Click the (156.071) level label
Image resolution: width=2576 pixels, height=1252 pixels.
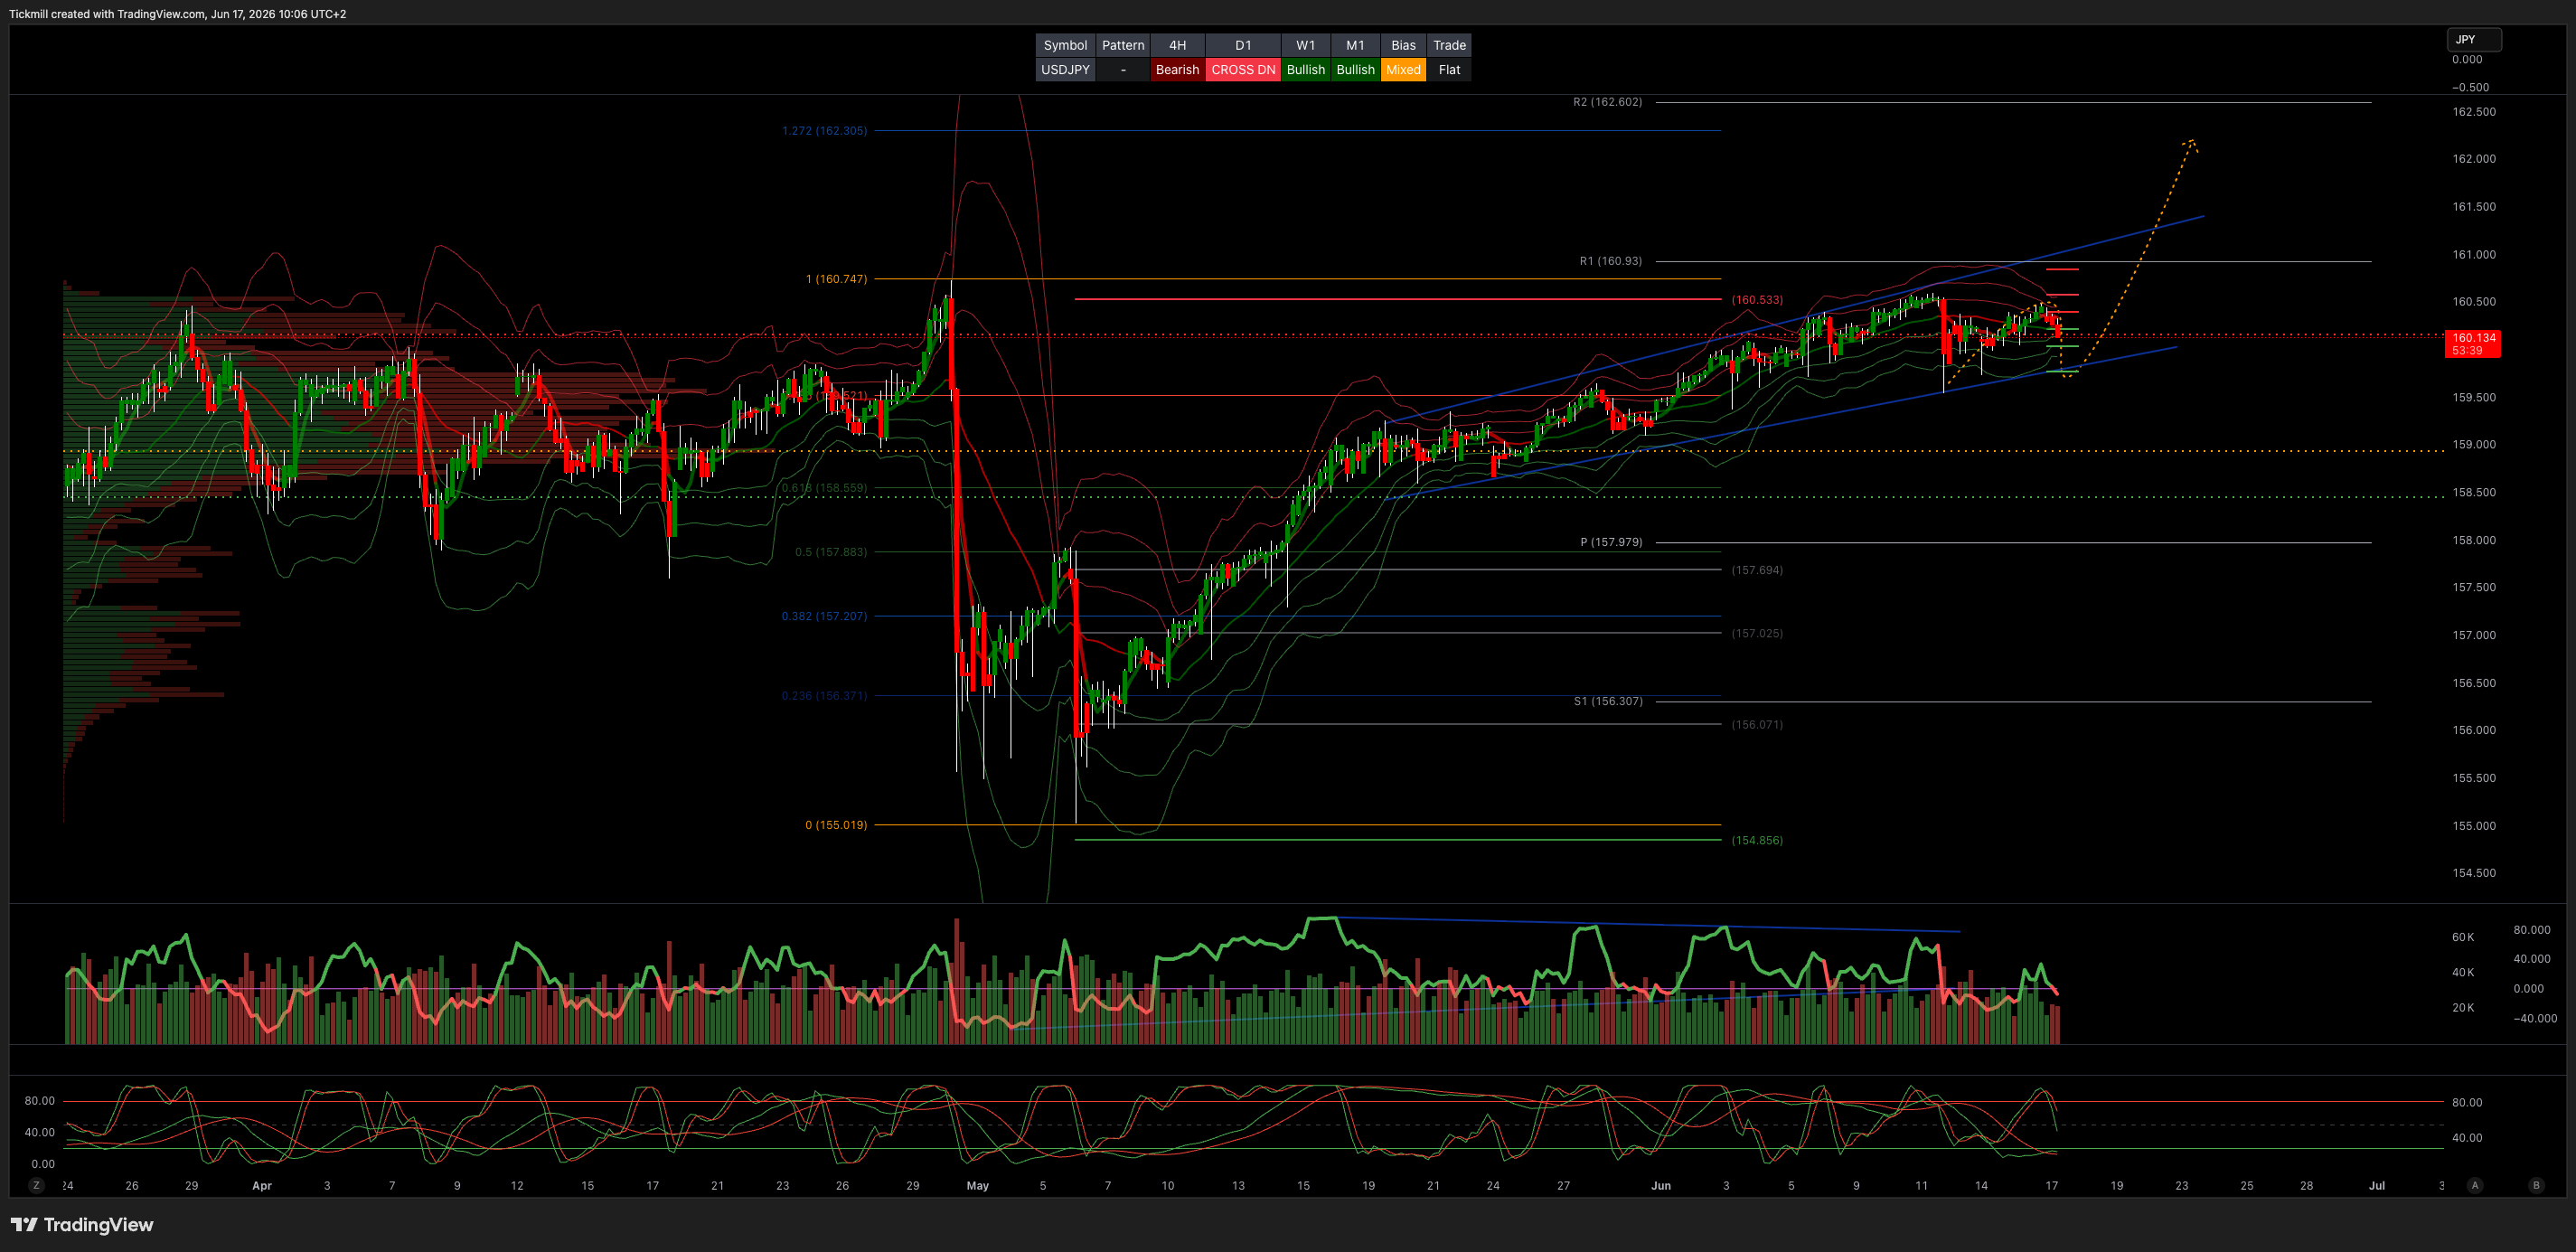click(1757, 725)
